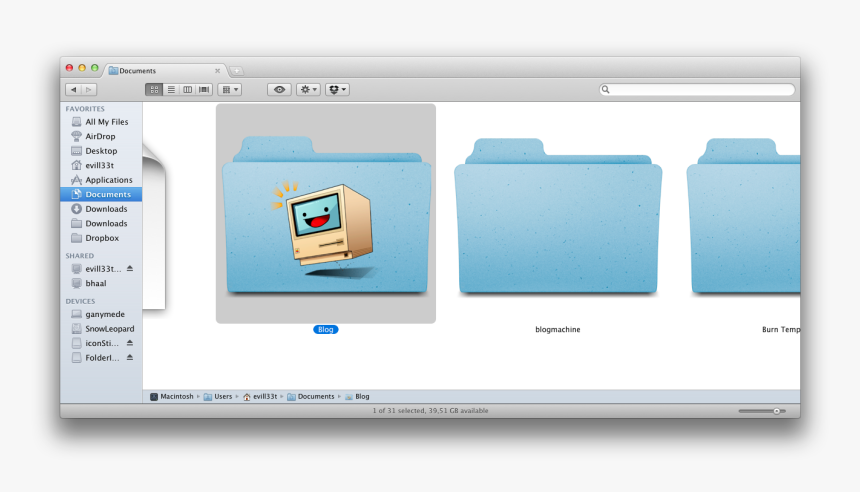This screenshot has height=492, width=860.
Task: Select the blogmachine folder thumbnail
Action: pyautogui.click(x=558, y=216)
